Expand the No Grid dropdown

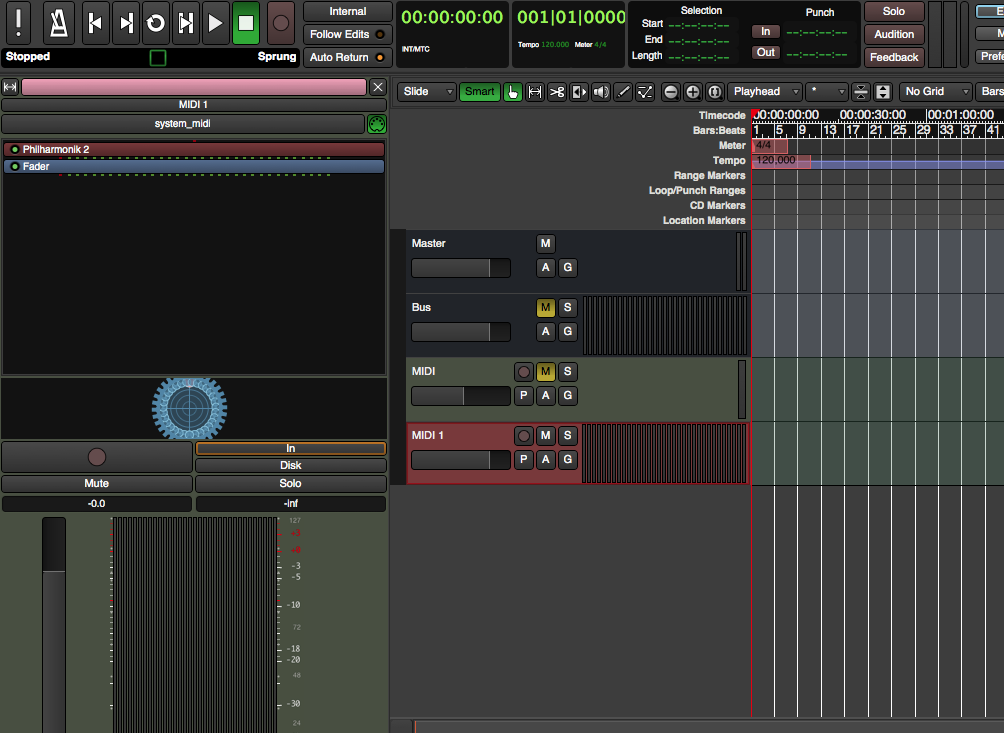pos(934,92)
